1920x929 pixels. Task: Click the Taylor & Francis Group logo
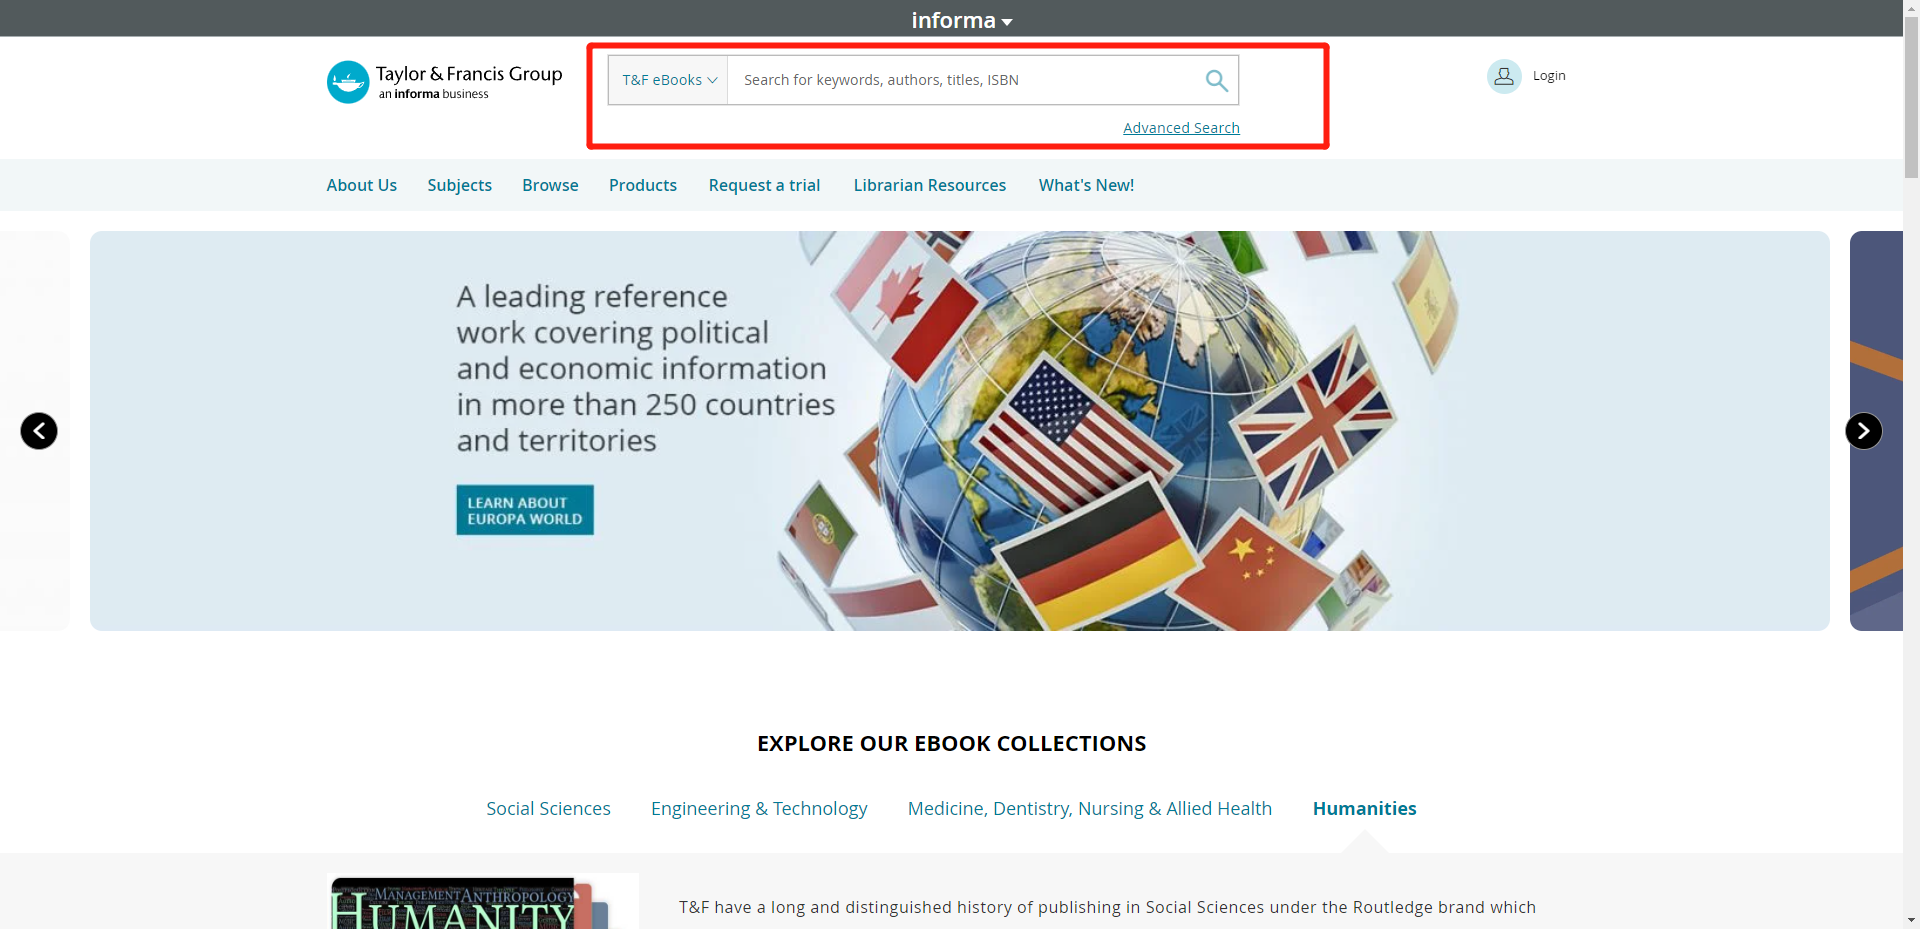(x=445, y=82)
